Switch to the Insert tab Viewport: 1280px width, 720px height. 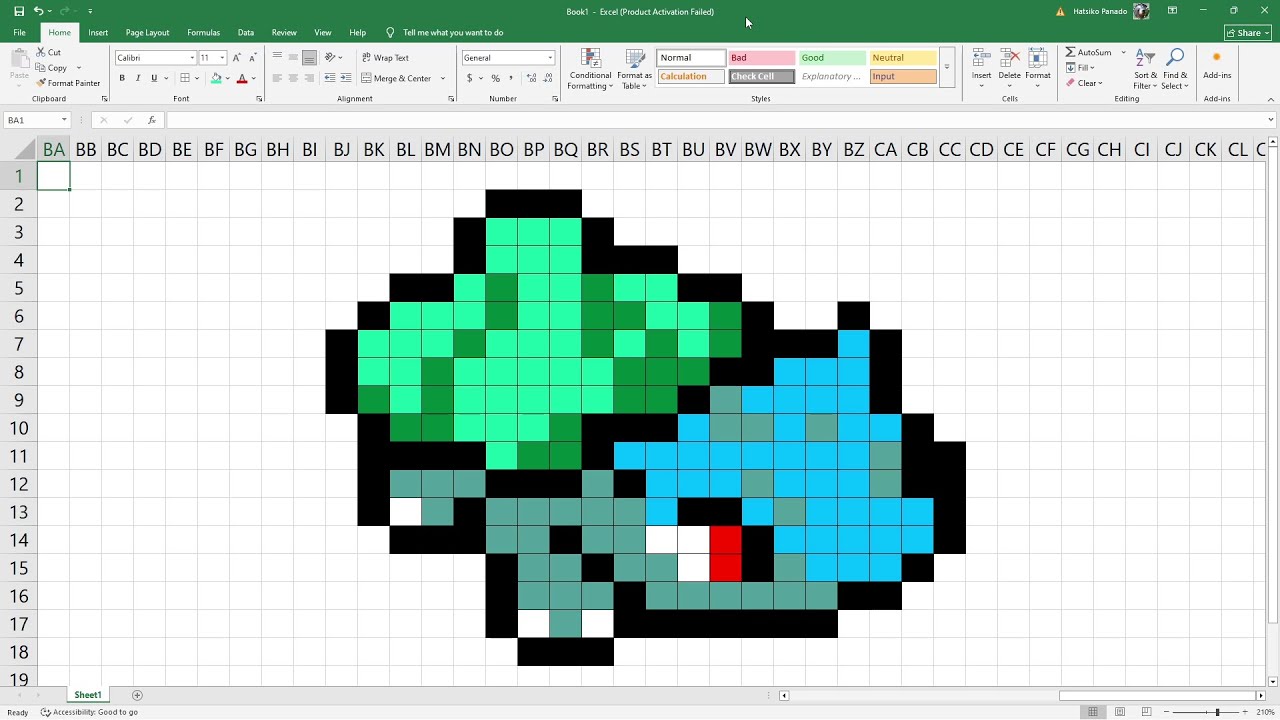click(x=98, y=33)
